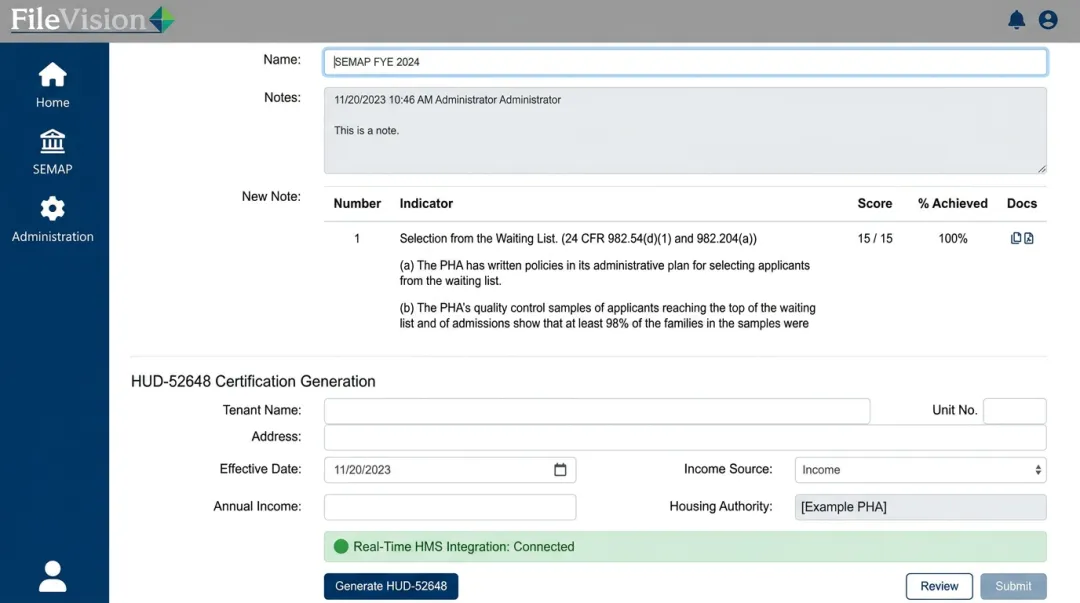Click the FileVision logo
This screenshot has width=1080, height=603.
click(92, 19)
